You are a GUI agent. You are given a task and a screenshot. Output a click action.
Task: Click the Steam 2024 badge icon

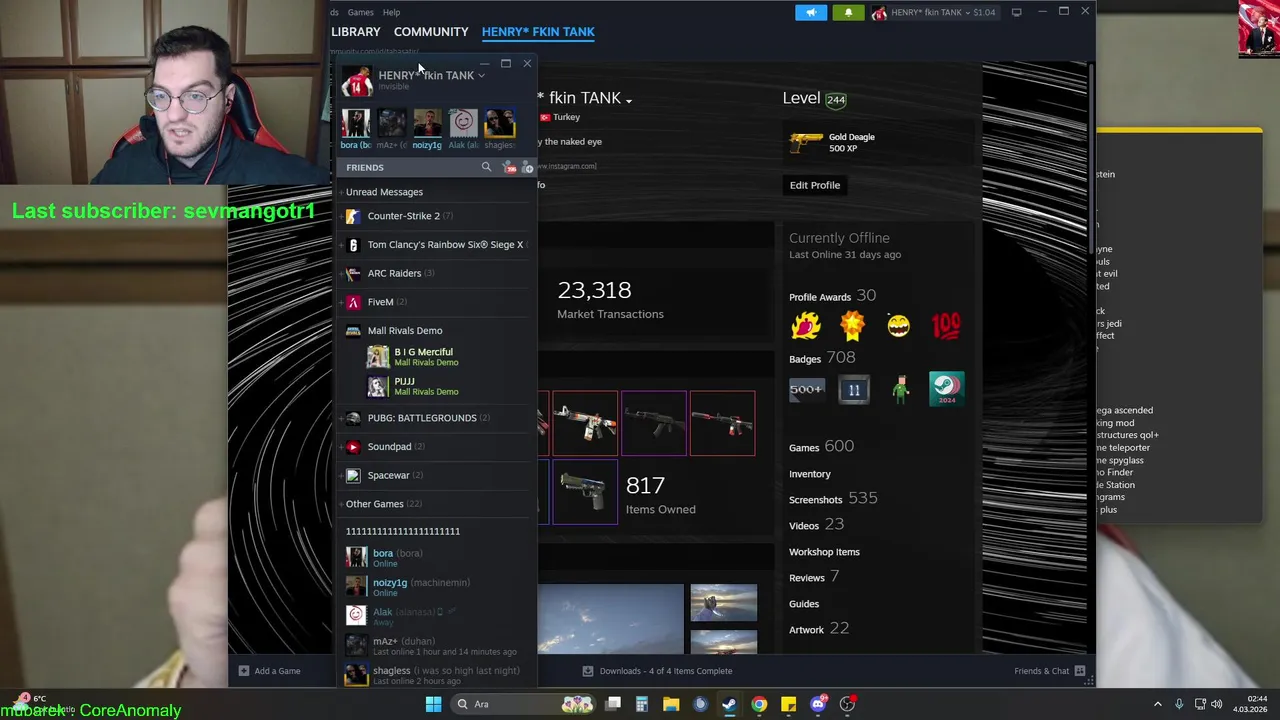[x=947, y=389]
